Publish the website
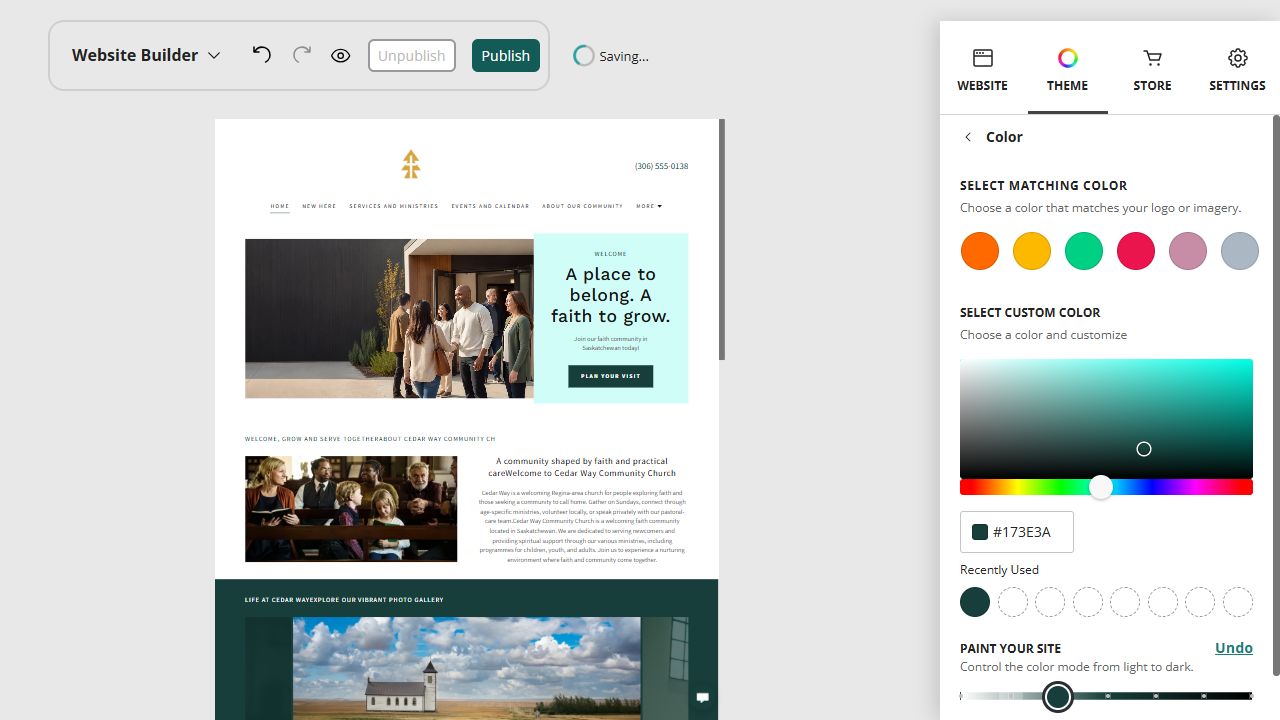This screenshot has height=720, width=1280. [x=506, y=56]
